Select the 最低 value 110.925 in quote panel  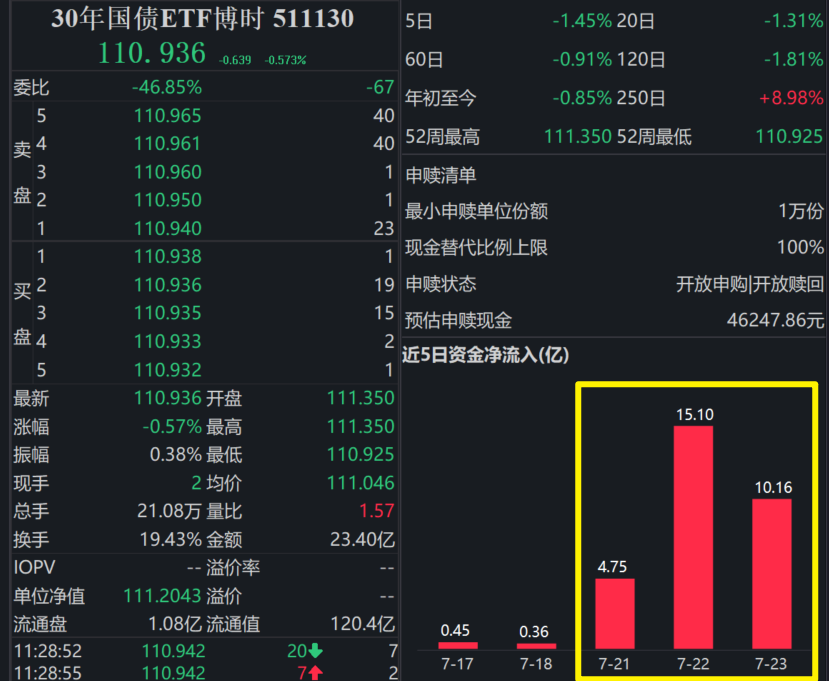pyautogui.click(x=361, y=455)
